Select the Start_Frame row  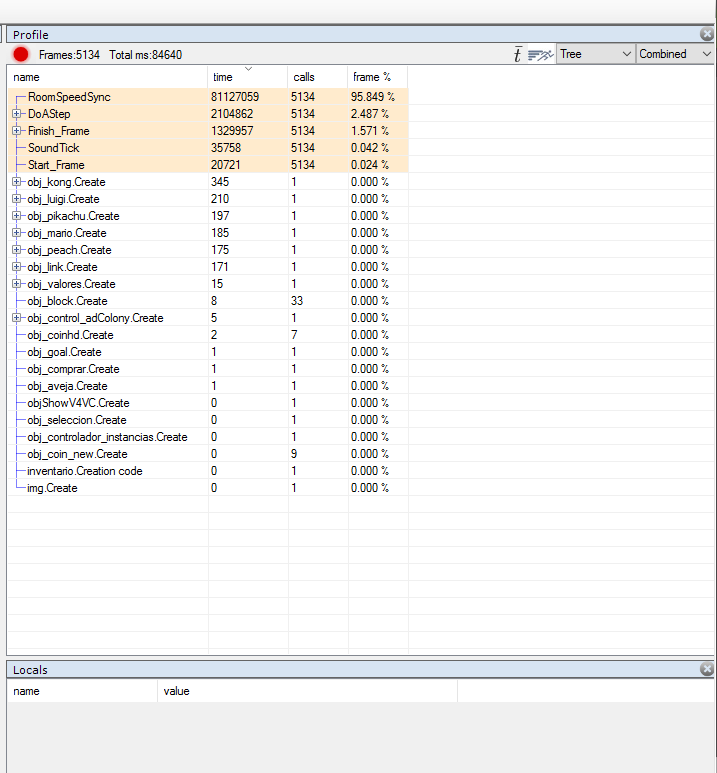[x=208, y=165]
